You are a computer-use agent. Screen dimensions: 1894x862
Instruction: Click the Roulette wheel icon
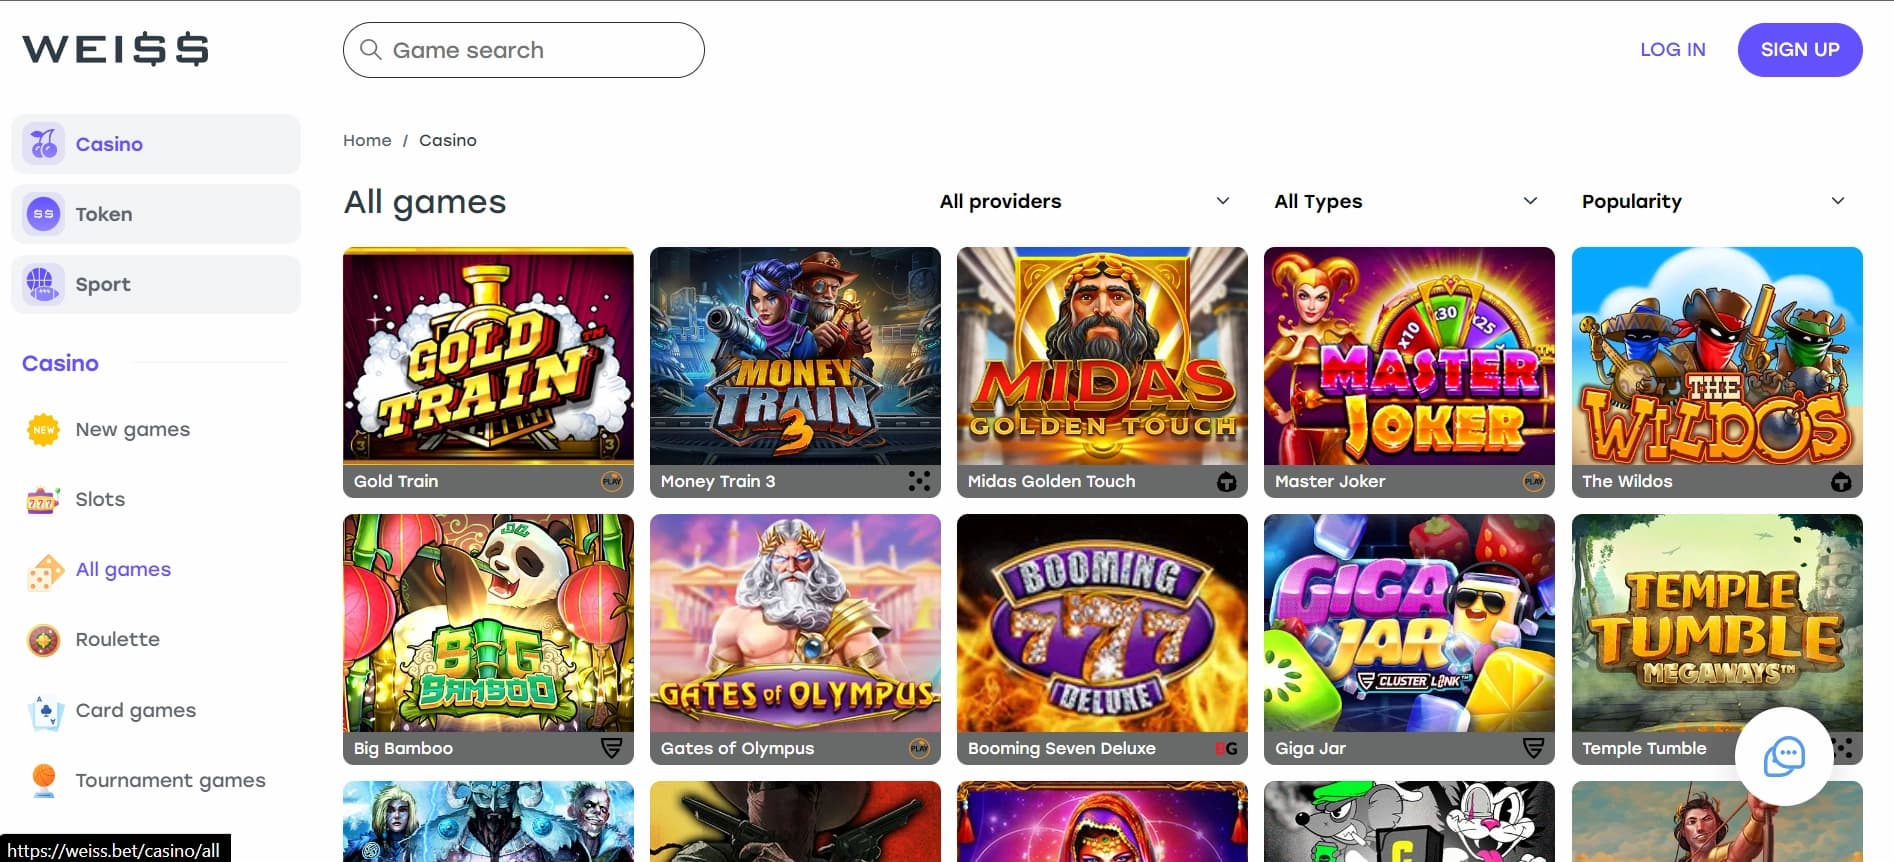[x=44, y=640]
